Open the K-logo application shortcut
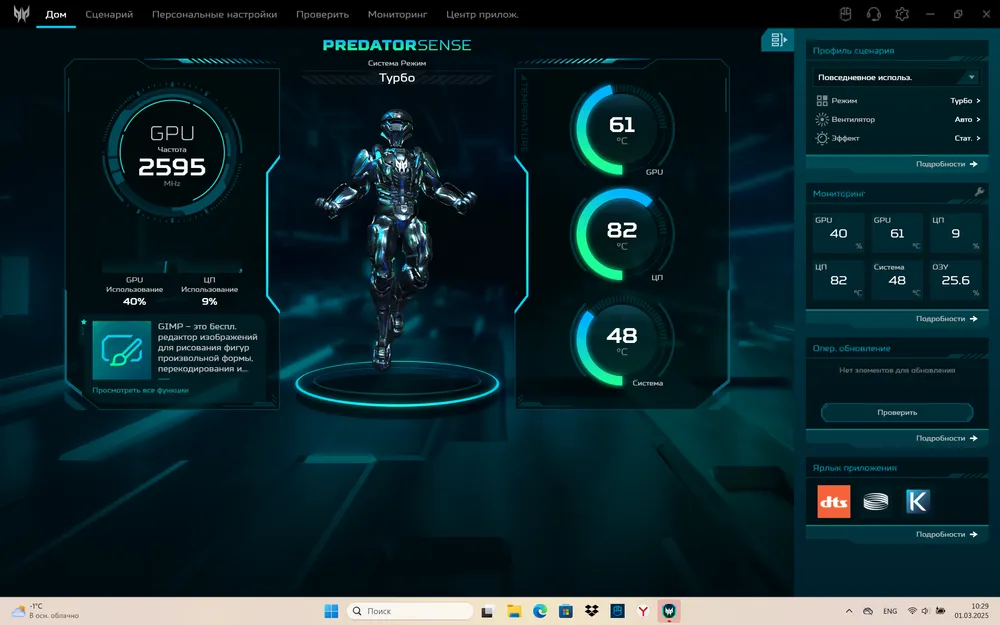The width and height of the screenshot is (1000, 625). point(917,501)
